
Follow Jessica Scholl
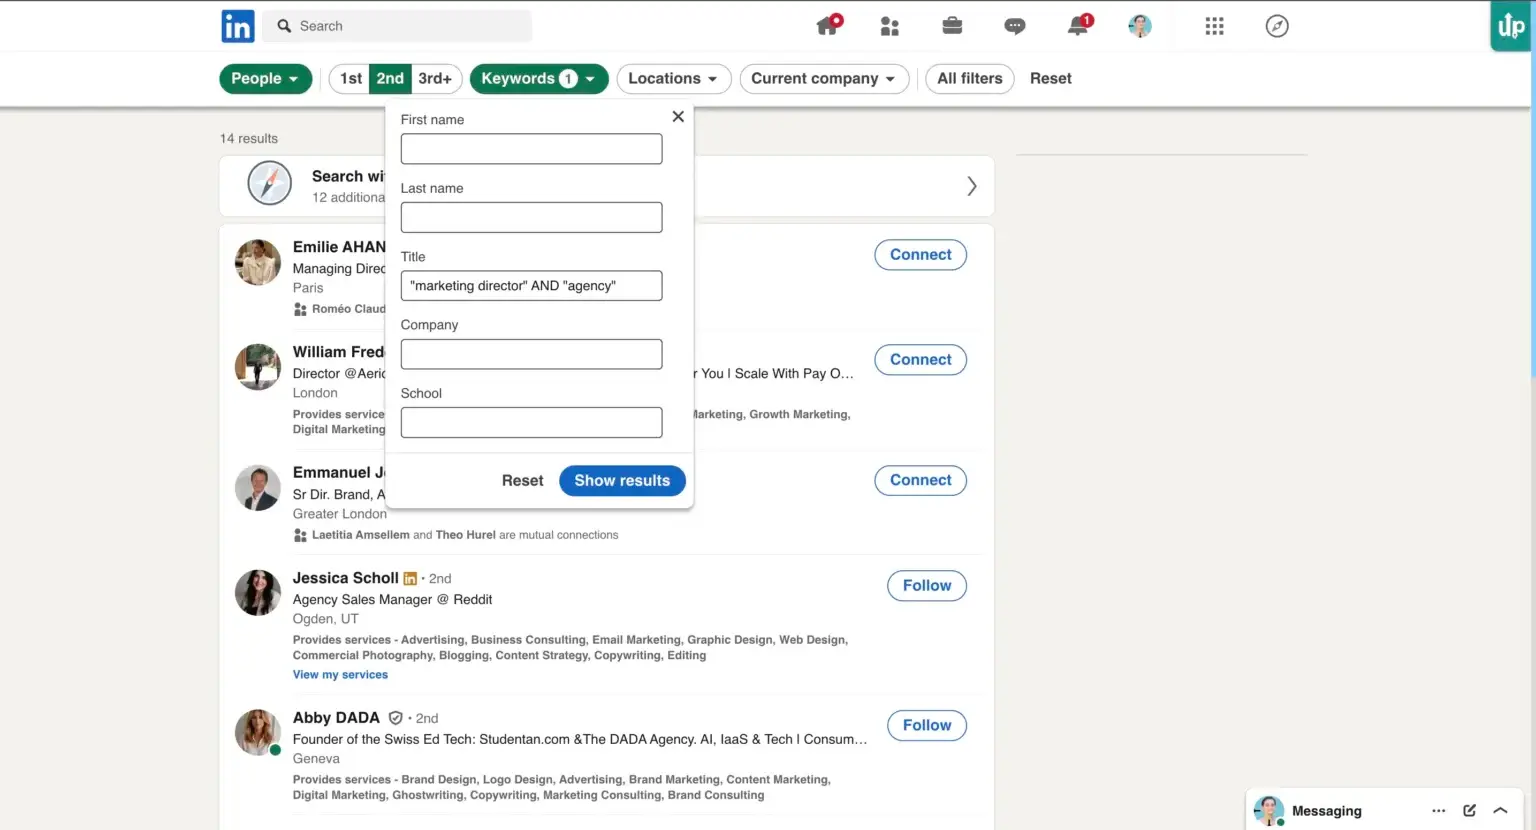pyautogui.click(x=926, y=586)
